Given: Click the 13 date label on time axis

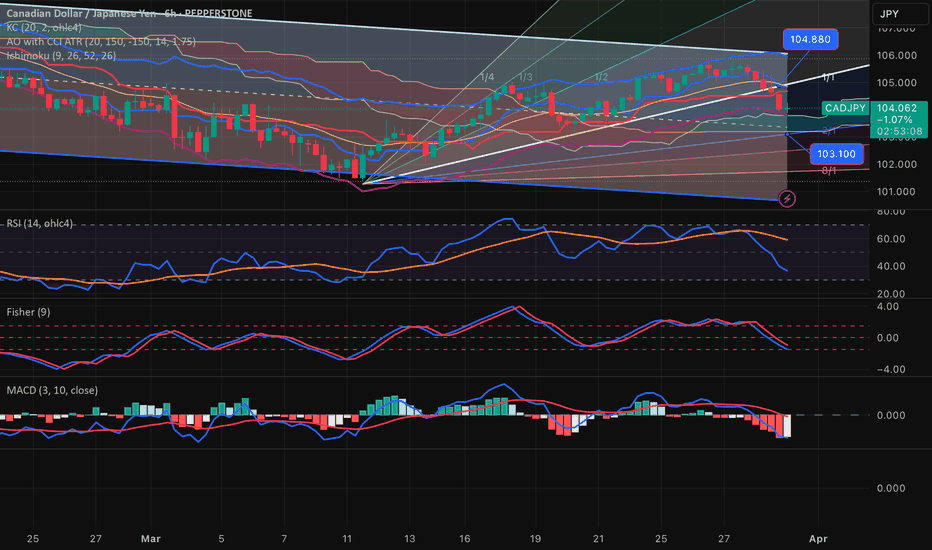Looking at the screenshot, I should [410, 539].
